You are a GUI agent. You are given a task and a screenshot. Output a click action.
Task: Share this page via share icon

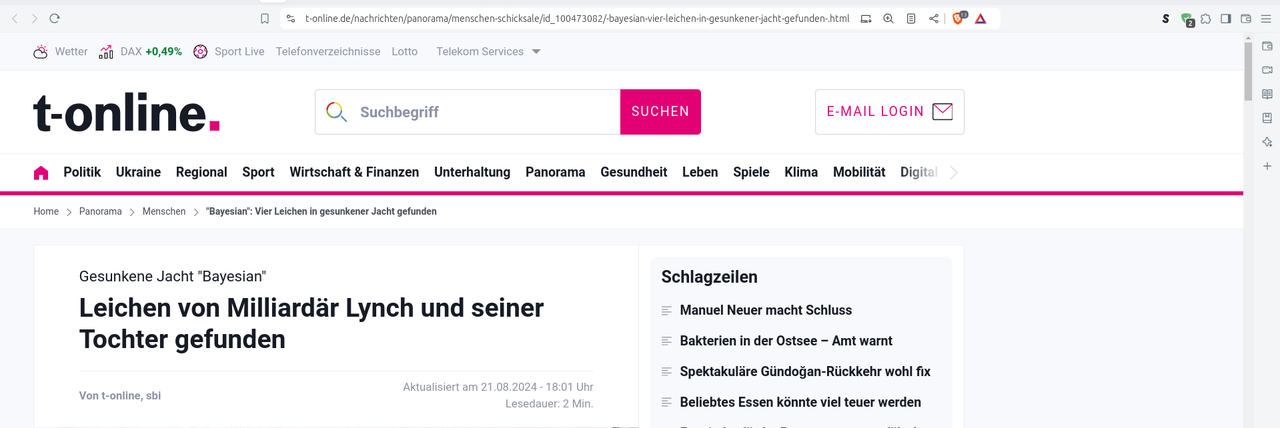tap(934, 18)
